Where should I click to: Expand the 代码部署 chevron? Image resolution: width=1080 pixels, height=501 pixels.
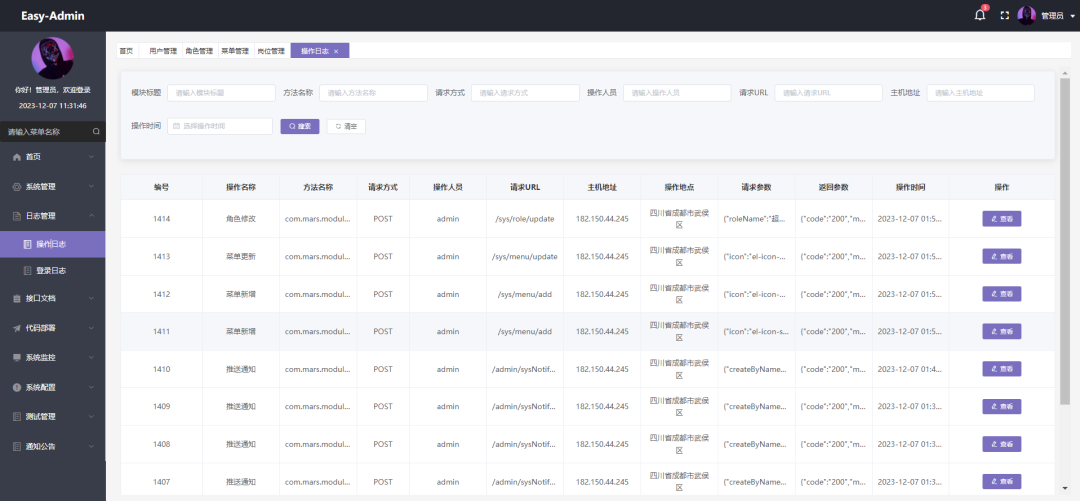click(x=92, y=328)
